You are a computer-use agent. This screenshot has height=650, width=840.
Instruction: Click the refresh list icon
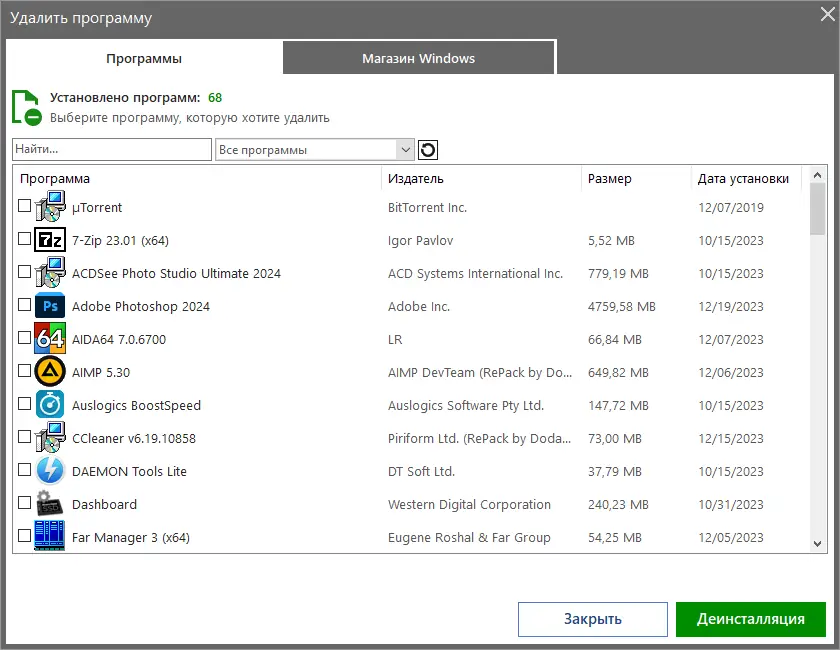(428, 150)
